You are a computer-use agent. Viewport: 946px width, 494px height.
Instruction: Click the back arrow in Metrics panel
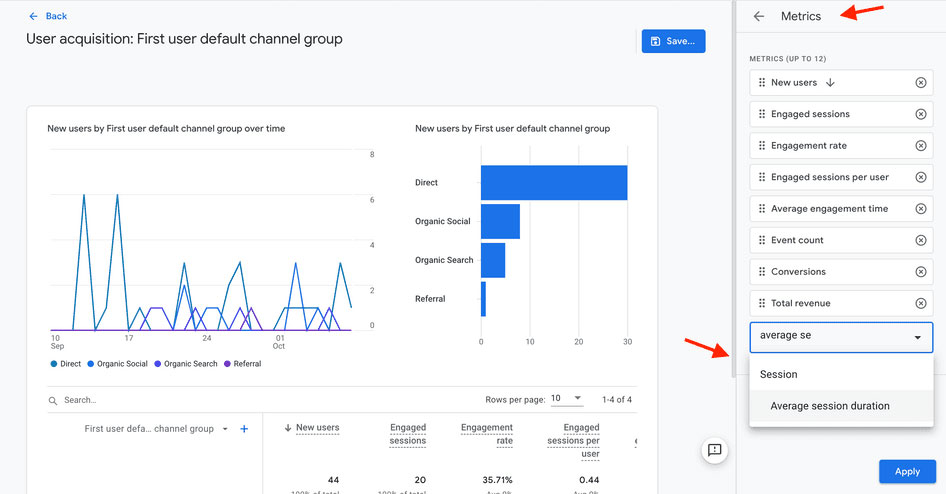759,16
